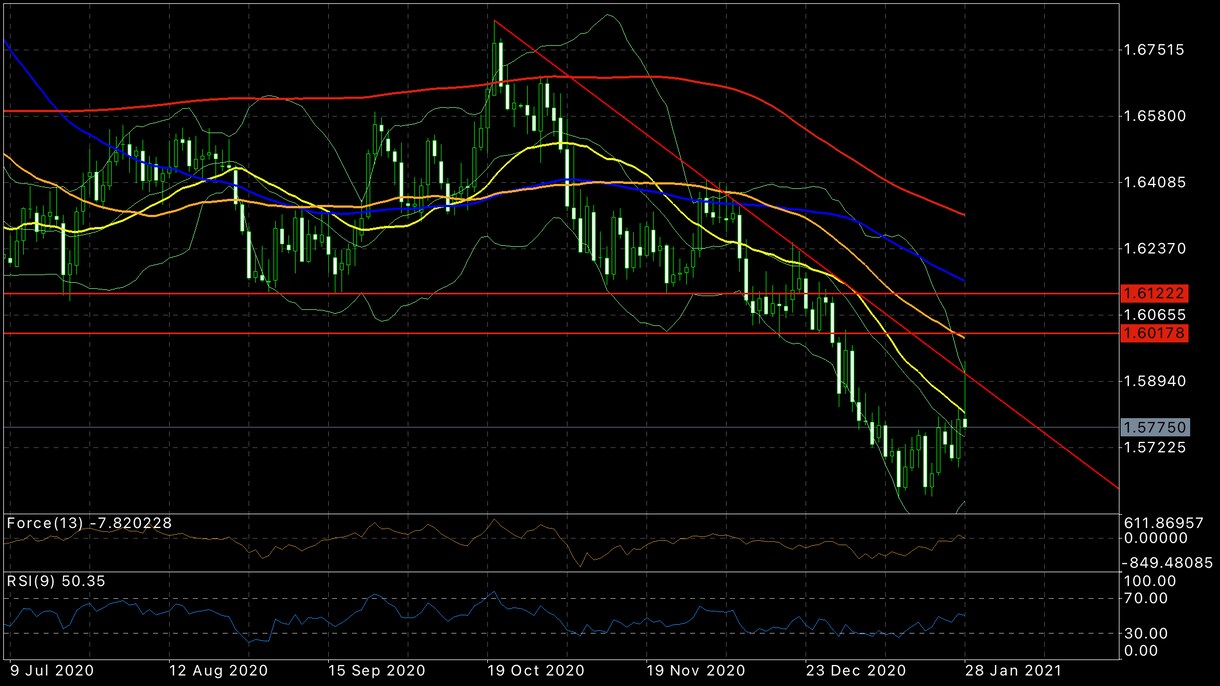1220x686 pixels.
Task: Select the 30.00 RSI scale value
Action: 1147,633
